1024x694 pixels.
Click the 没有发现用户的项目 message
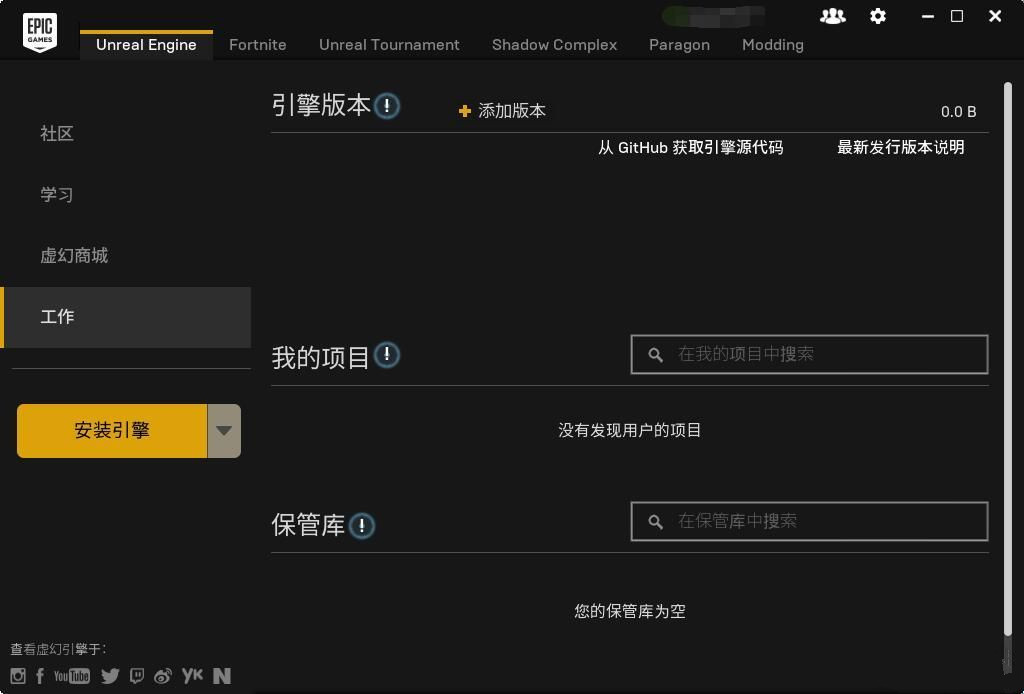[x=630, y=430]
